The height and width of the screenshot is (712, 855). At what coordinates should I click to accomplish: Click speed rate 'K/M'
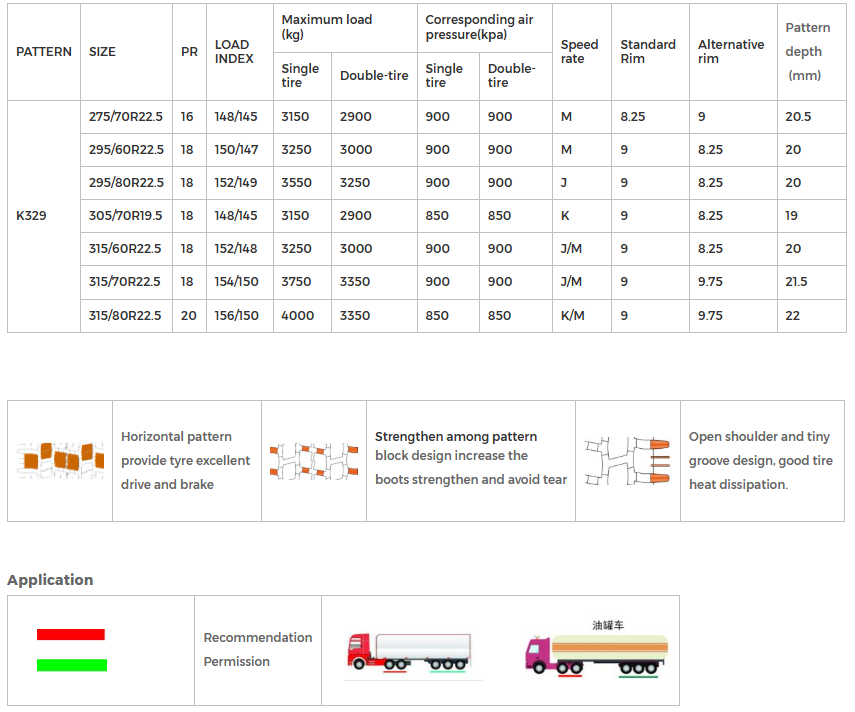click(573, 316)
